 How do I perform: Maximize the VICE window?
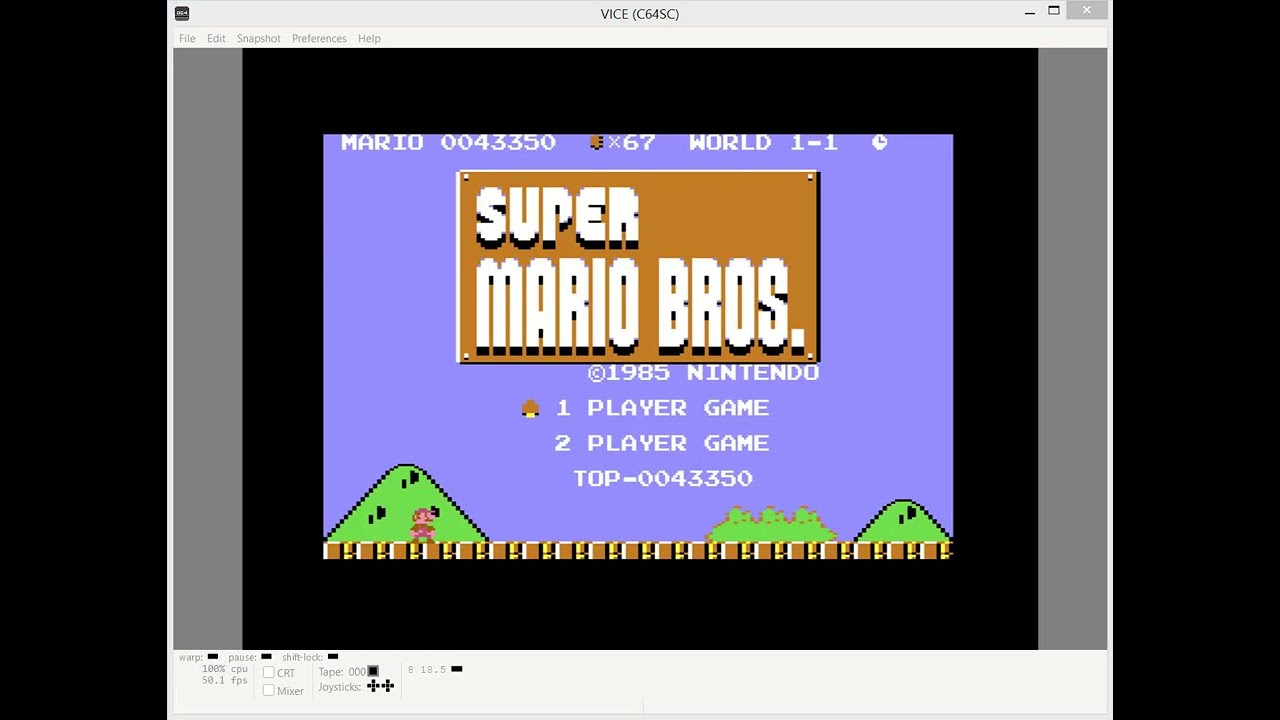point(1054,11)
